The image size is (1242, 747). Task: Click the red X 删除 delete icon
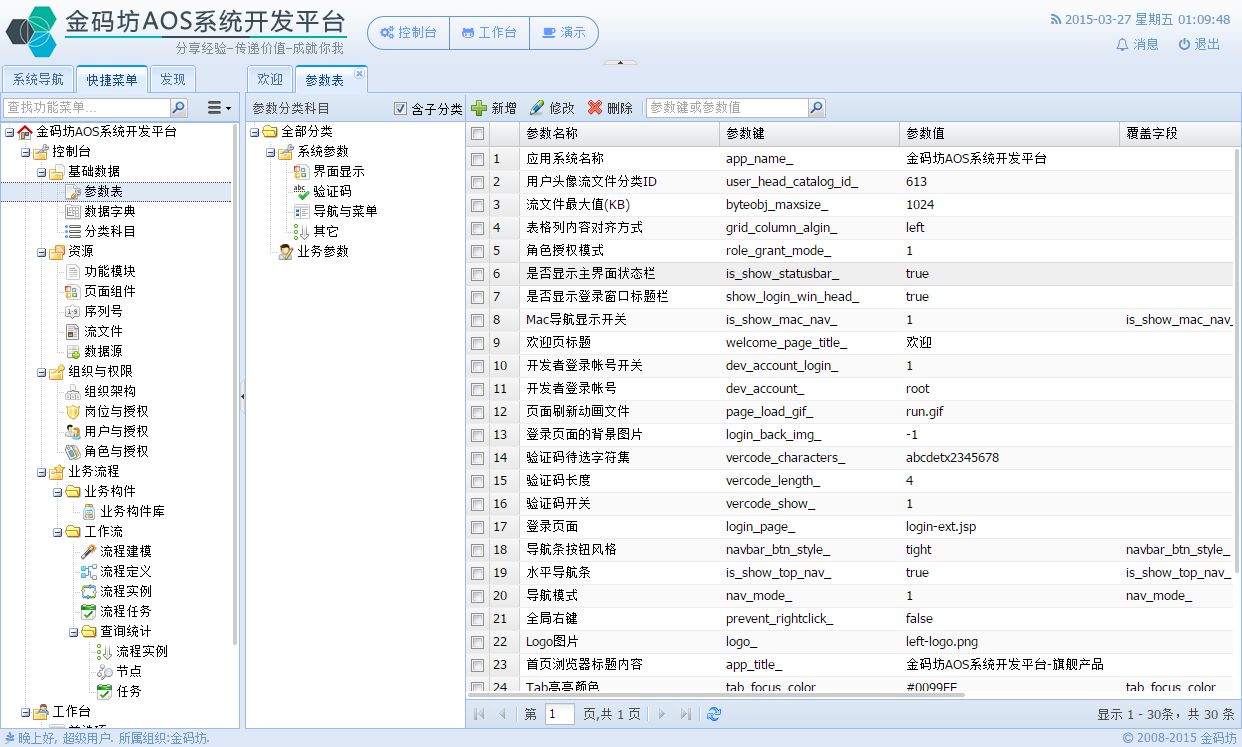click(595, 108)
